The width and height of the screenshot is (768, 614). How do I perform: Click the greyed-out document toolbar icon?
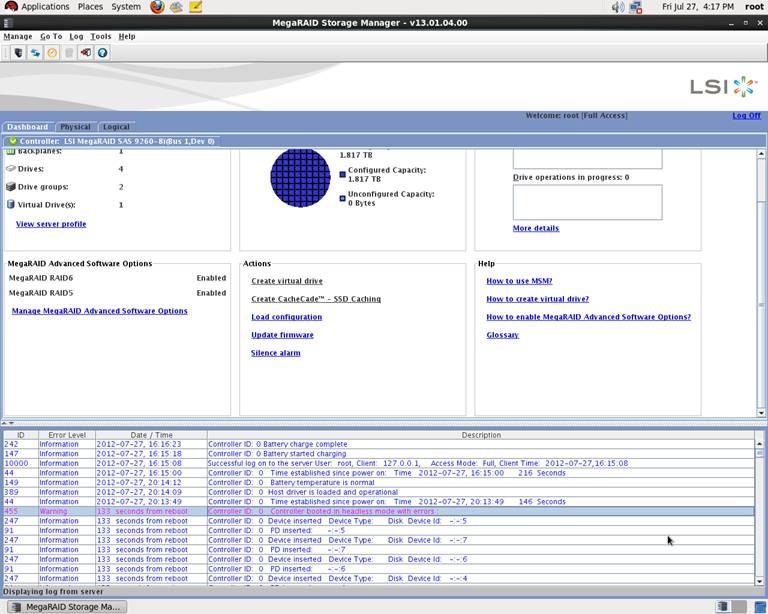click(x=69, y=52)
